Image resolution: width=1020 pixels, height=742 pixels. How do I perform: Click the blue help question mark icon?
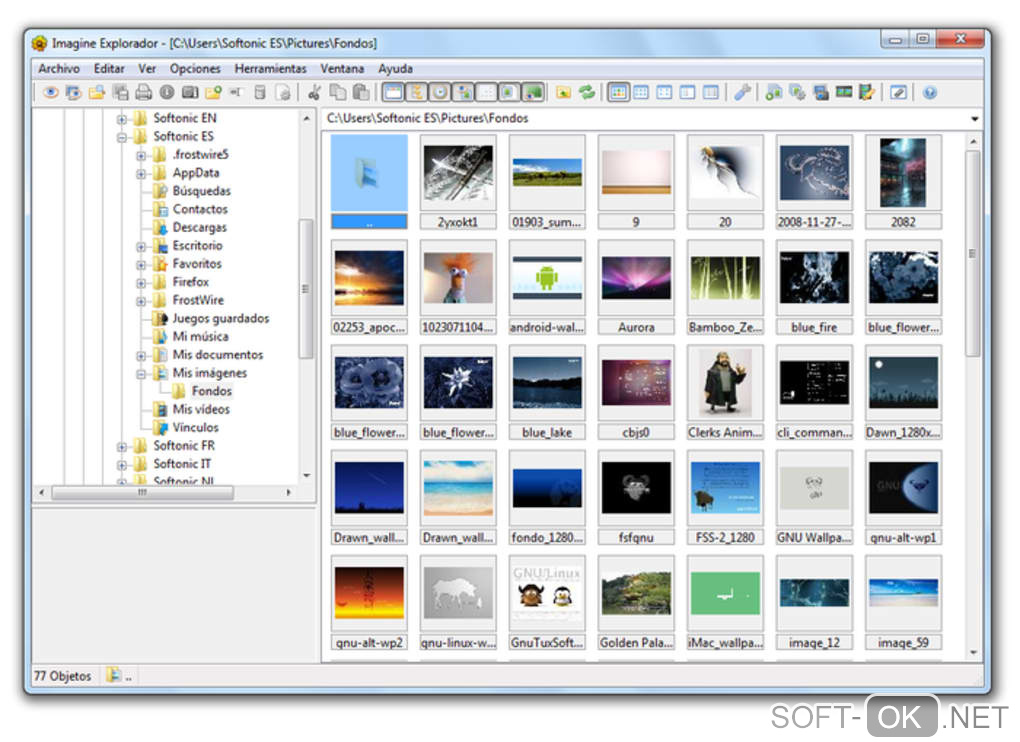coord(930,93)
